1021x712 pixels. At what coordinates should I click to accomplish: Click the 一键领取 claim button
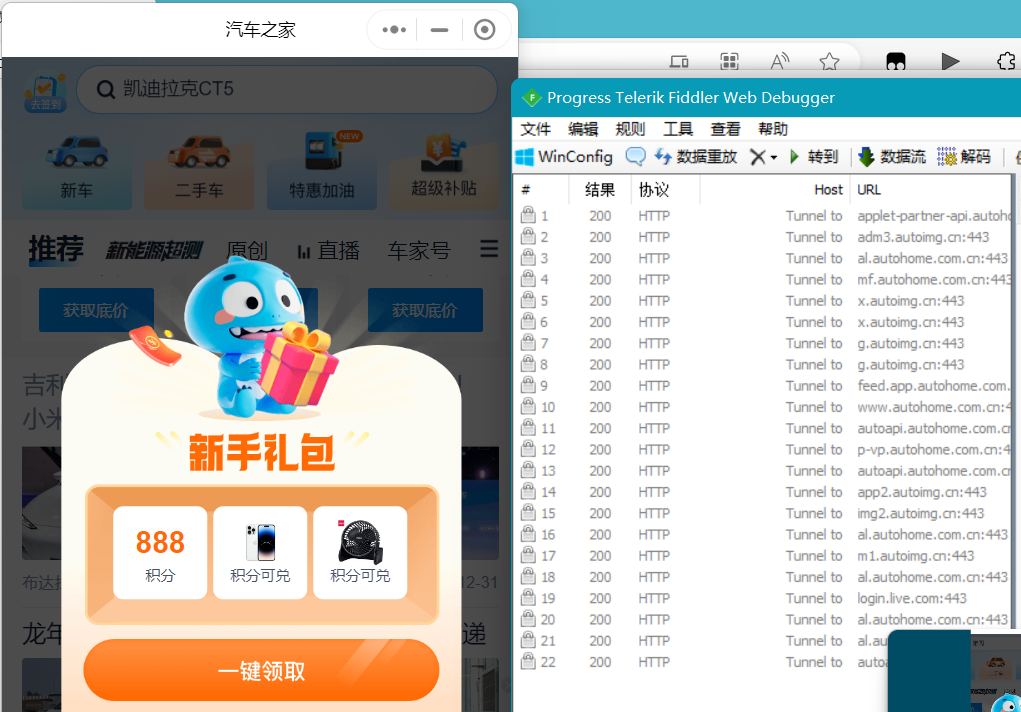coord(261,670)
